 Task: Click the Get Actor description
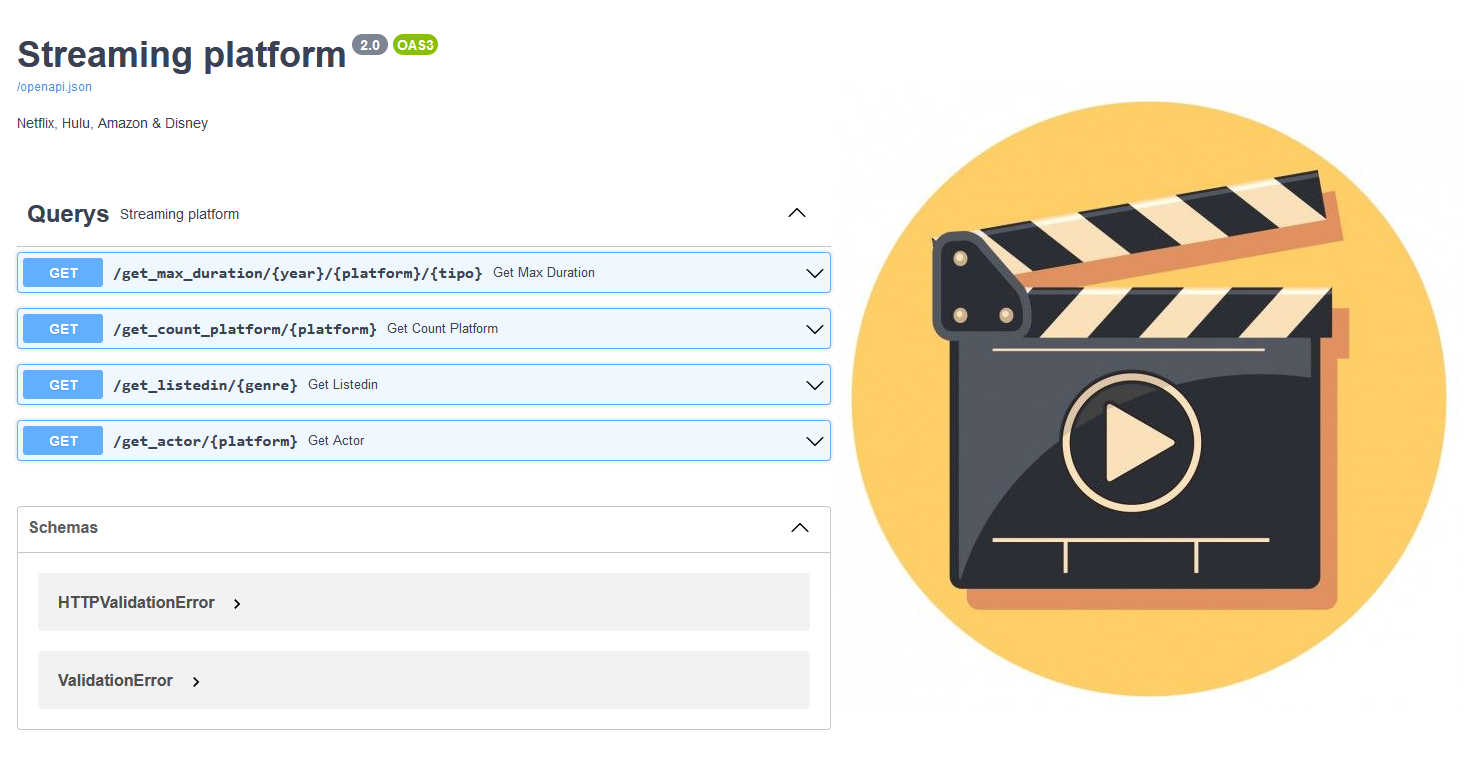336,441
